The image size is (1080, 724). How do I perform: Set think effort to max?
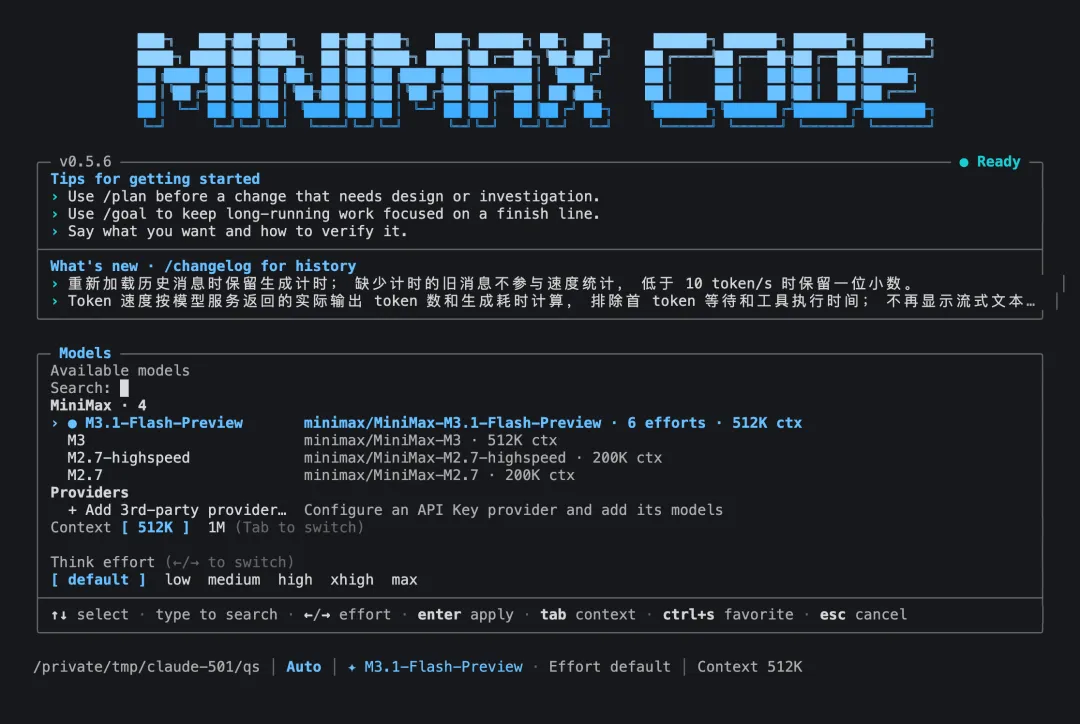404,580
